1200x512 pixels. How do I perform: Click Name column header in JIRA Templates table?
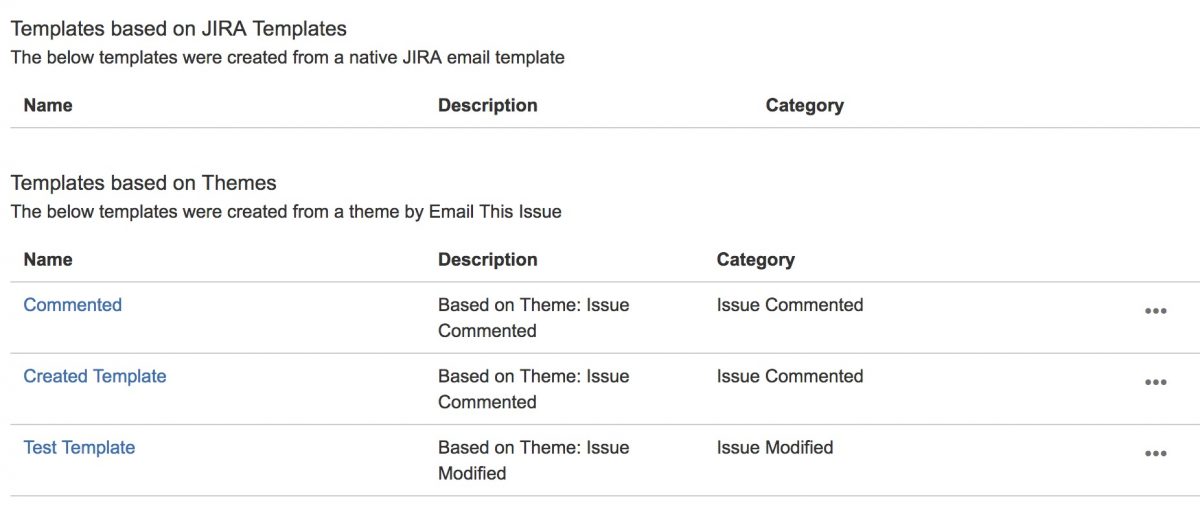48,105
